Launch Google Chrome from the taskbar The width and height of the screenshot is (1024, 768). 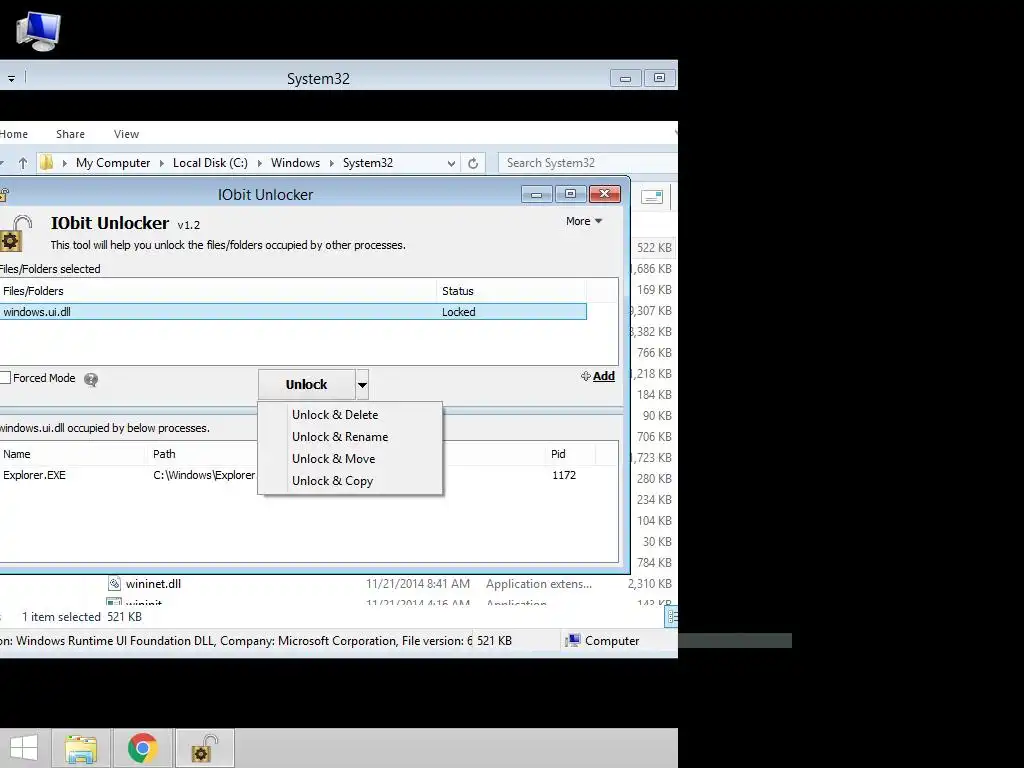(143, 748)
